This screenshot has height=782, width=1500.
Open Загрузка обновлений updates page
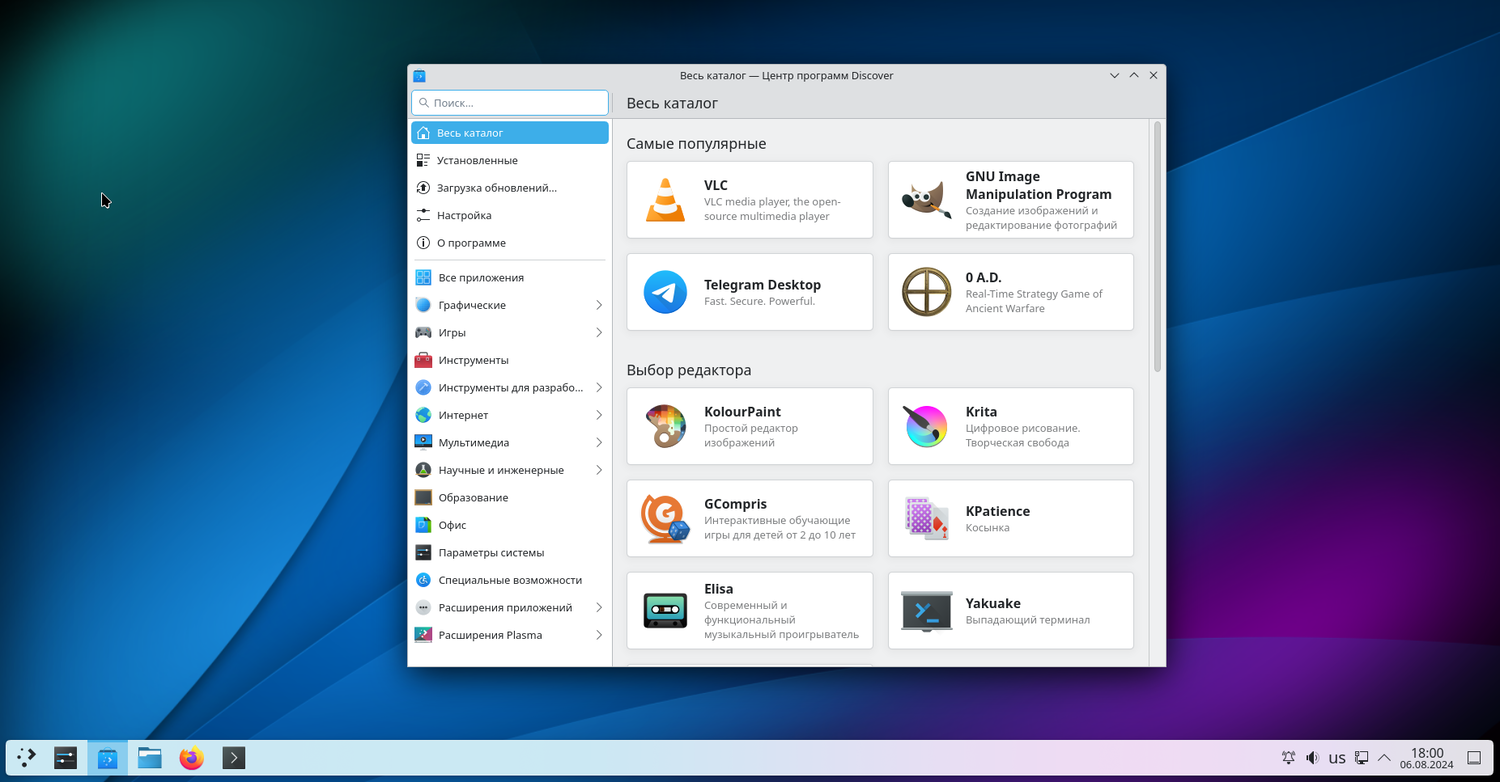pos(510,188)
